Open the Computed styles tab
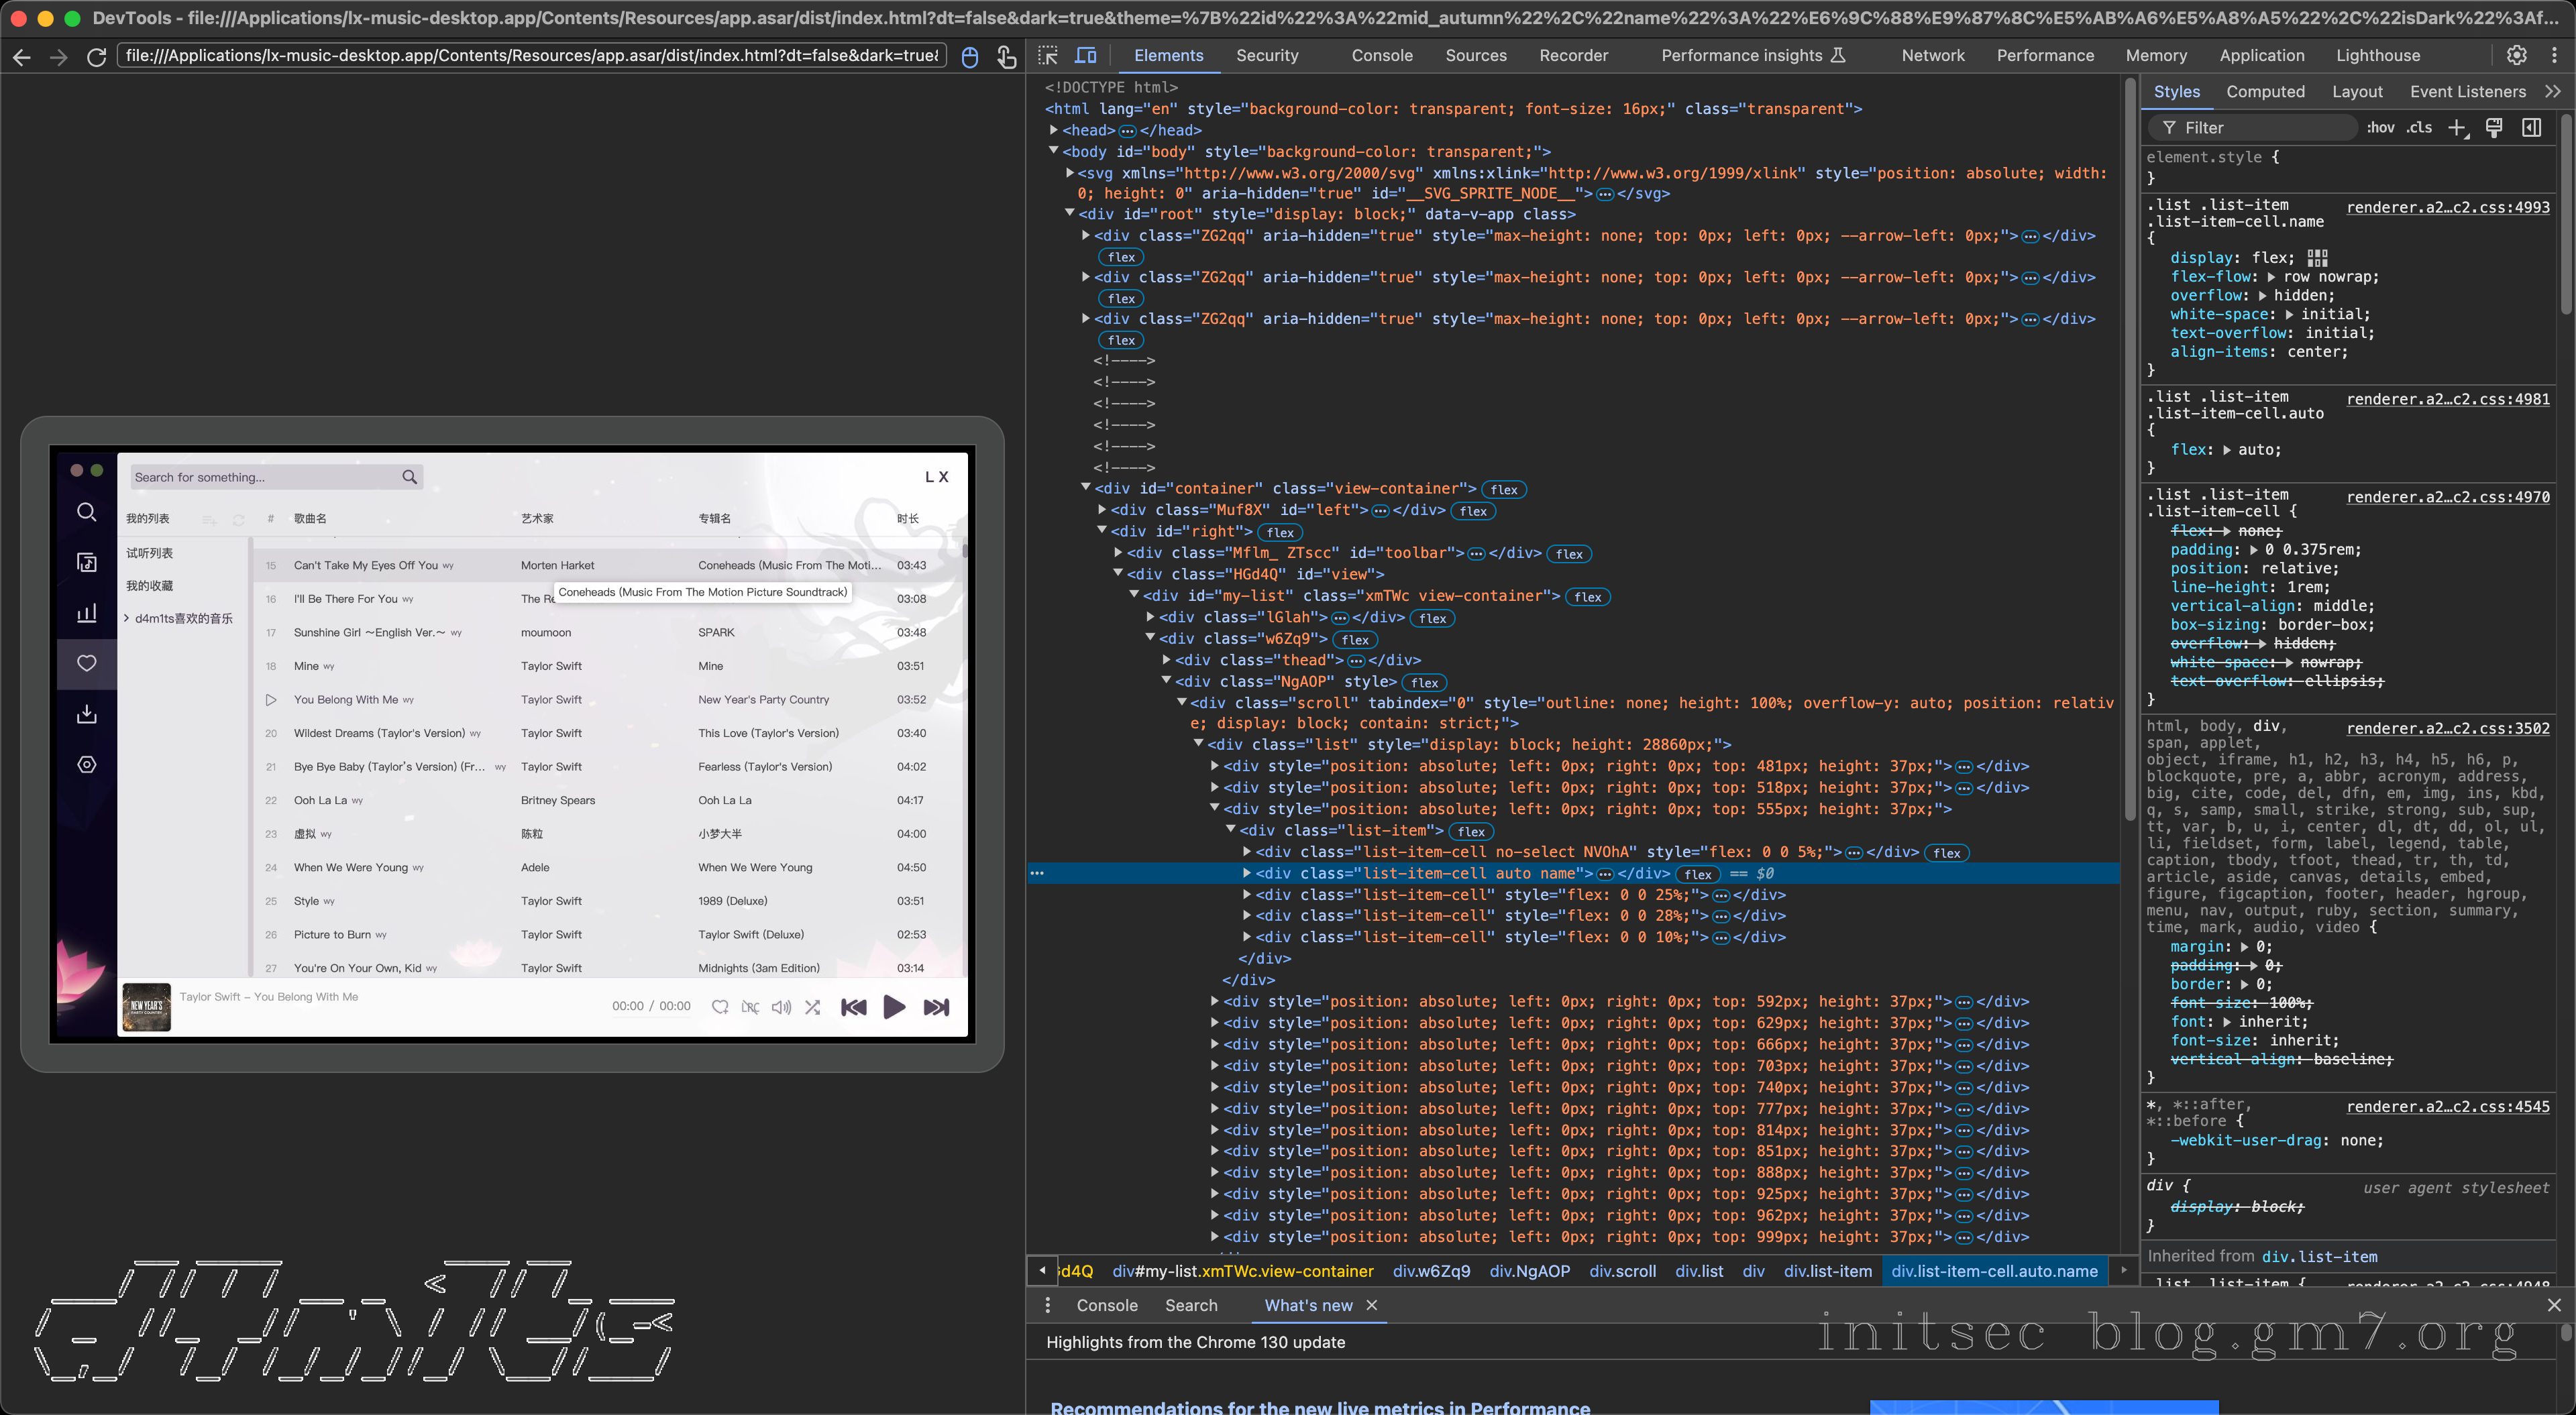This screenshot has height=1415, width=2576. point(2265,92)
